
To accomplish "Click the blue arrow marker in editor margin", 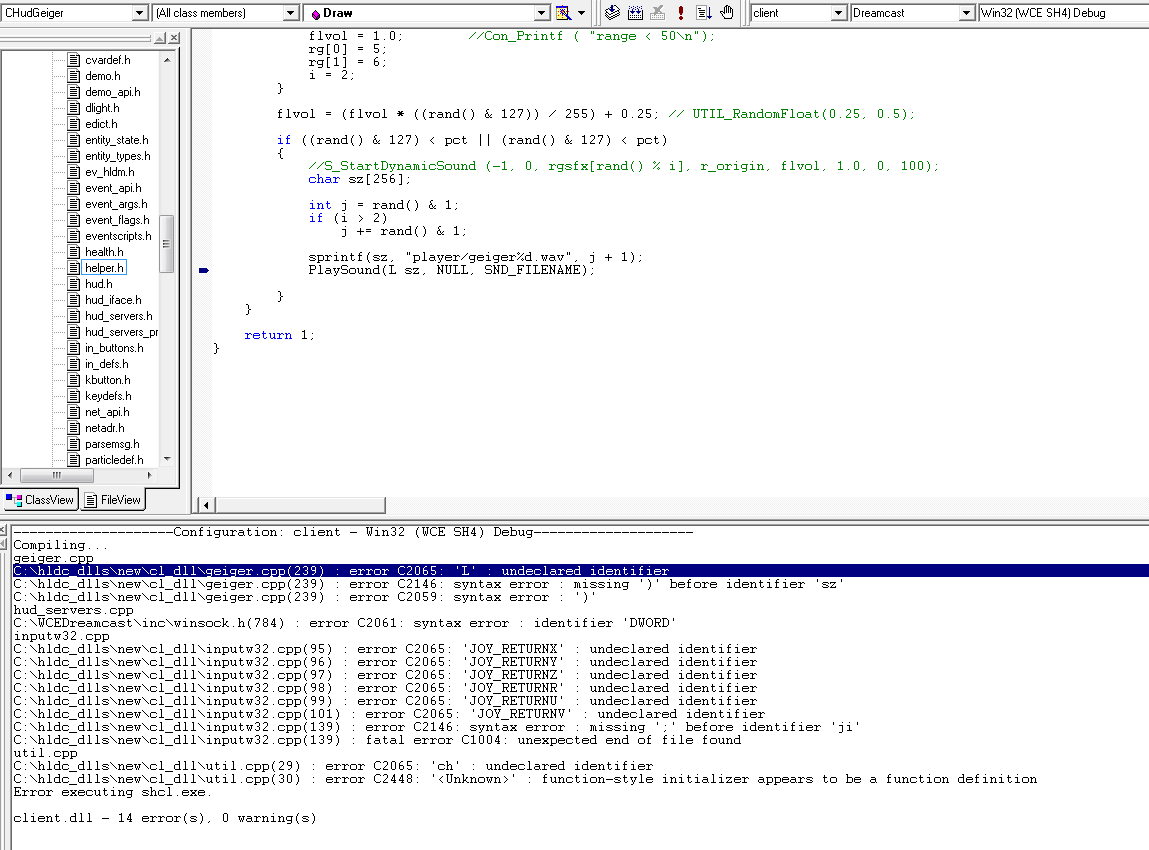I will (x=204, y=270).
